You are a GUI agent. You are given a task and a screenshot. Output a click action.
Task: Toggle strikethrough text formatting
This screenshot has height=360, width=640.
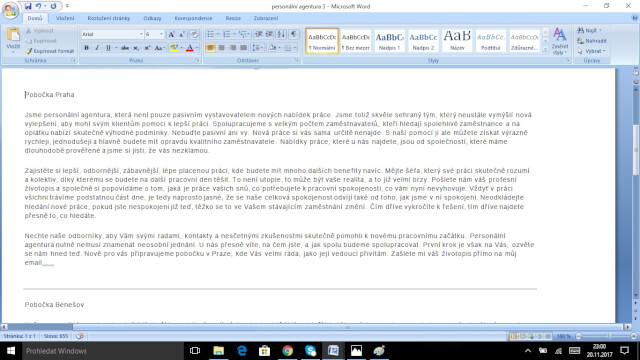(125, 48)
